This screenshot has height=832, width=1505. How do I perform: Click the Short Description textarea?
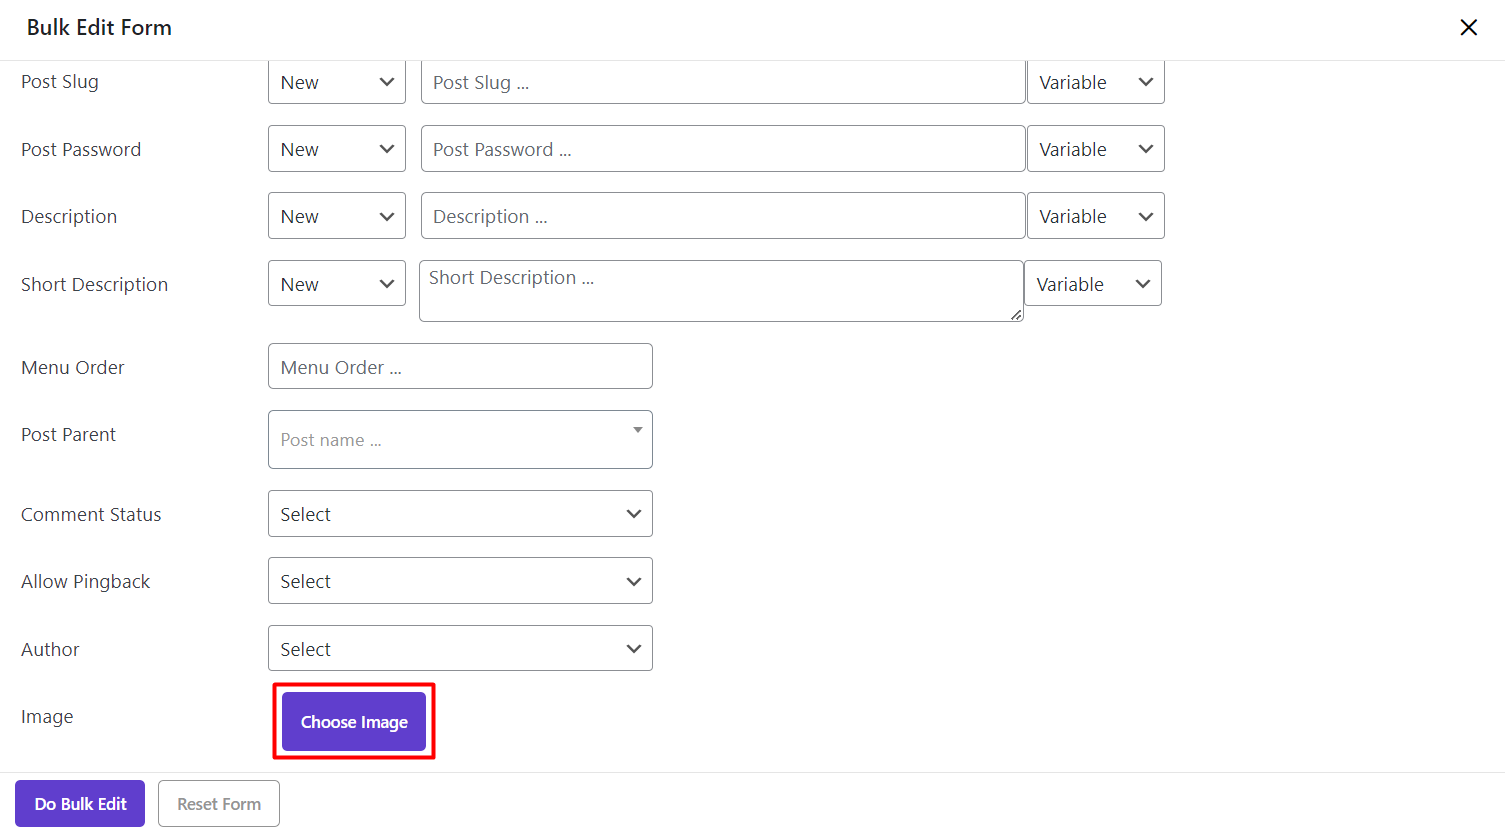pos(720,291)
